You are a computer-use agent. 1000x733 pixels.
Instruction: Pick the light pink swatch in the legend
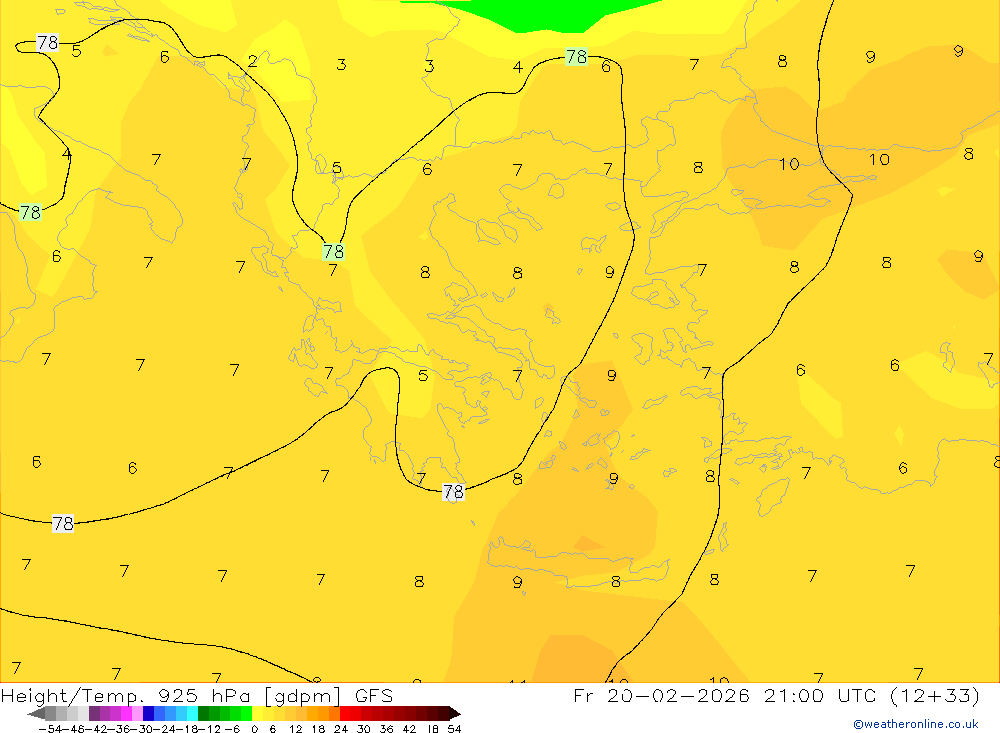(x=137, y=713)
